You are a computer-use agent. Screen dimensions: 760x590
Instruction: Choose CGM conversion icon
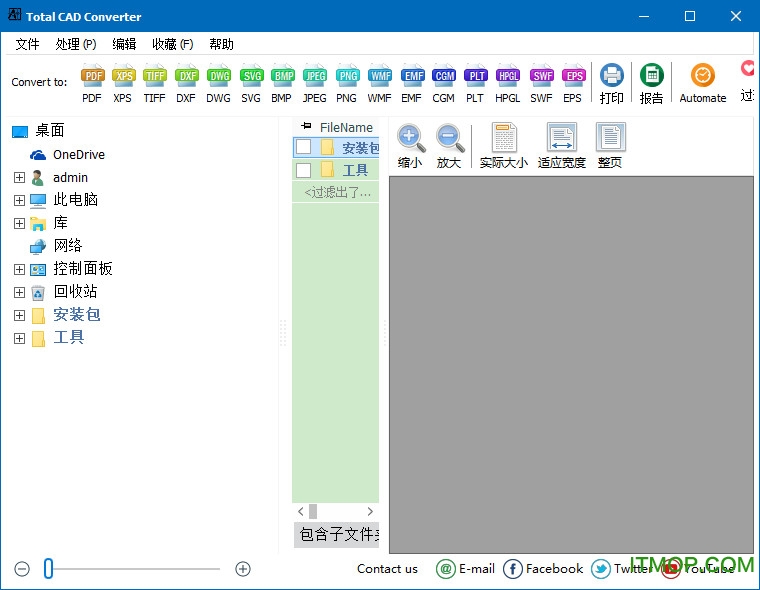click(x=444, y=83)
